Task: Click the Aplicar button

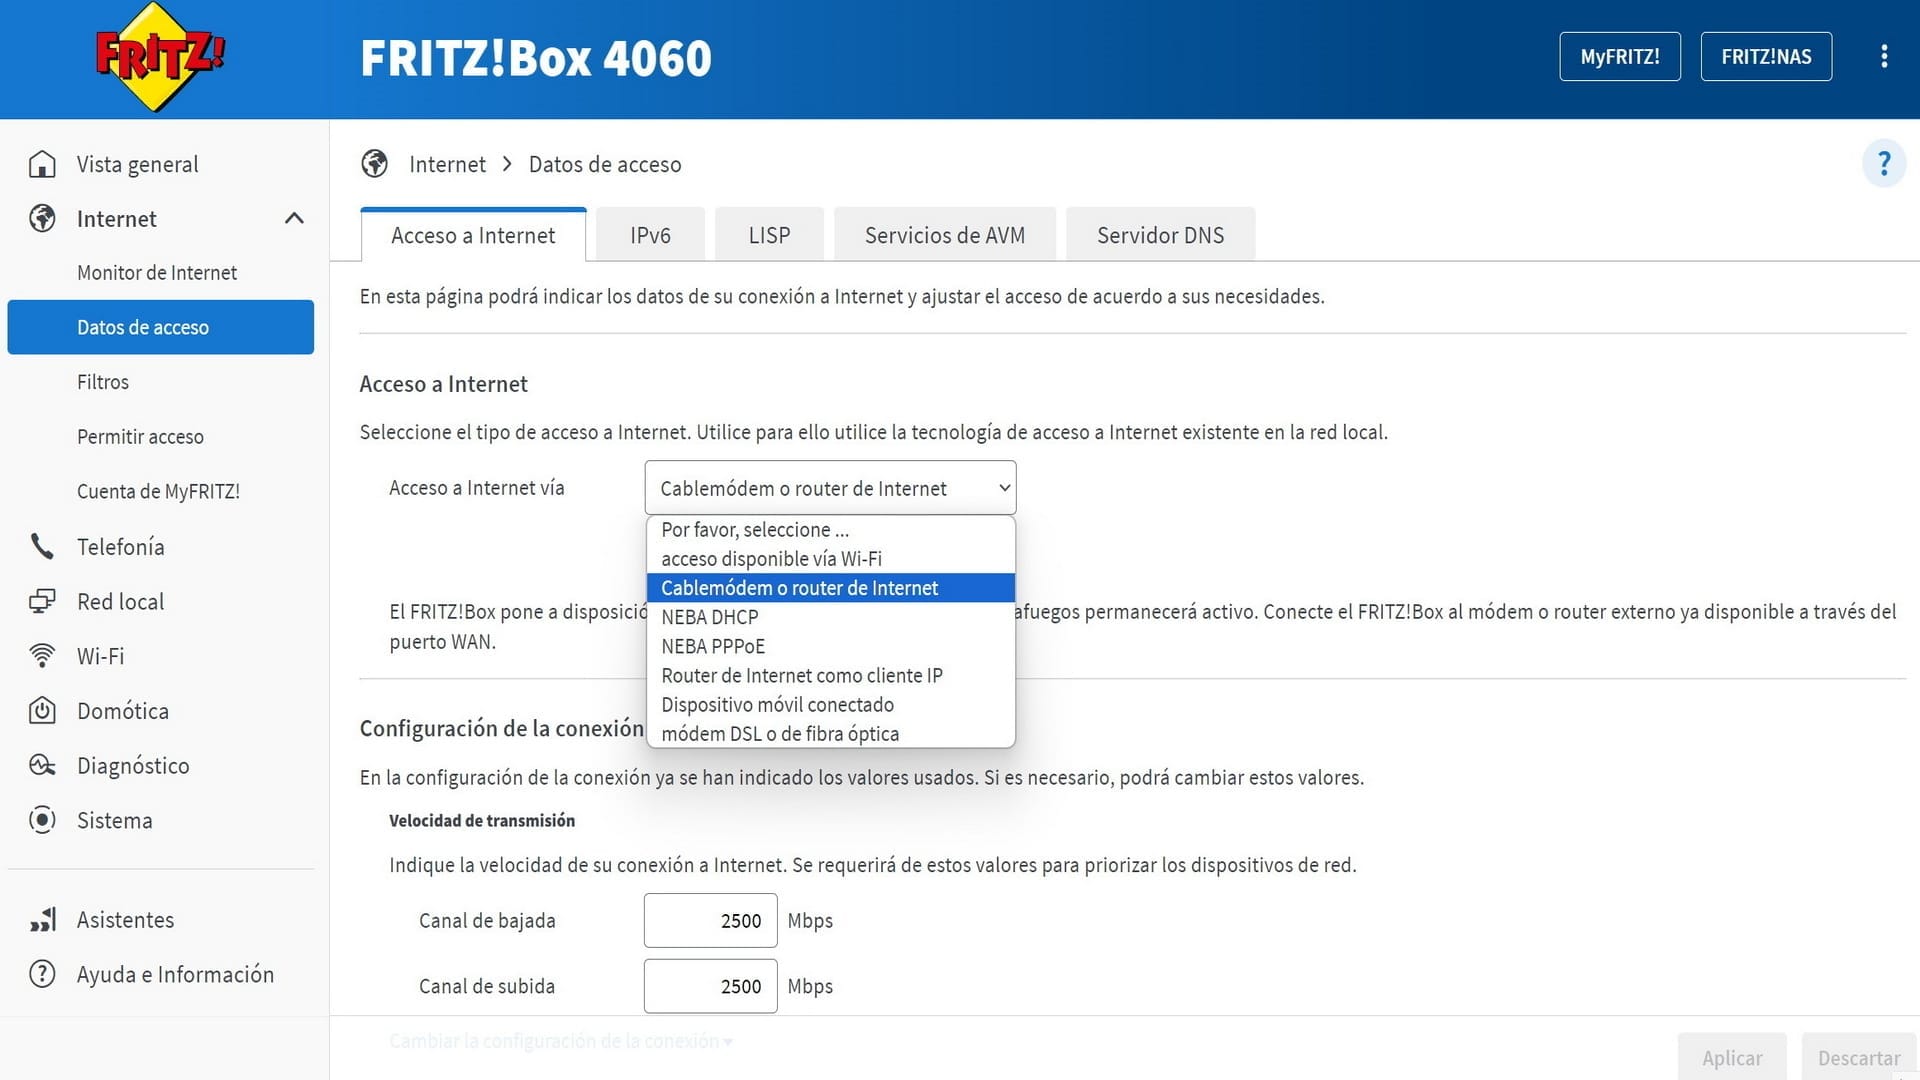Action: [x=1732, y=1057]
